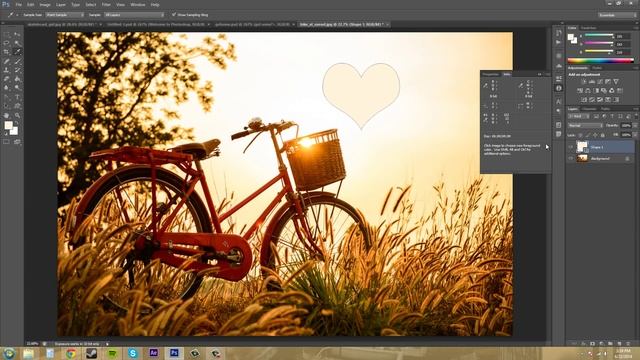Switch to the Channels tab
The height and width of the screenshot is (360, 640).
pos(589,109)
